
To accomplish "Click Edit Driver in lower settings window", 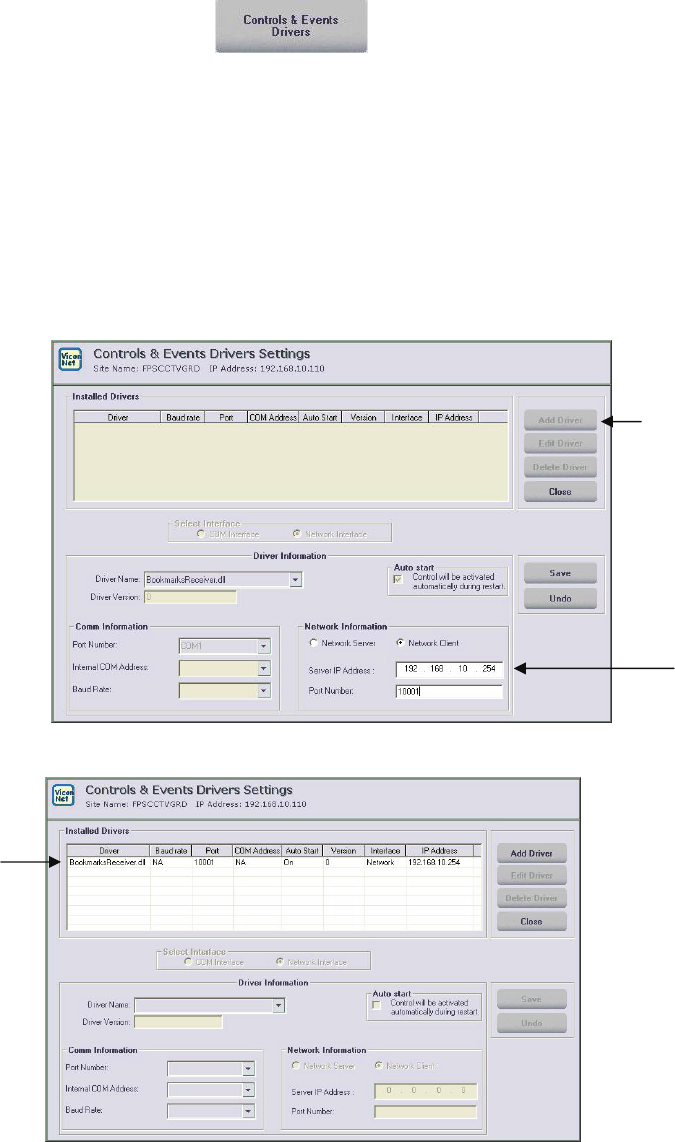I will pos(532,876).
